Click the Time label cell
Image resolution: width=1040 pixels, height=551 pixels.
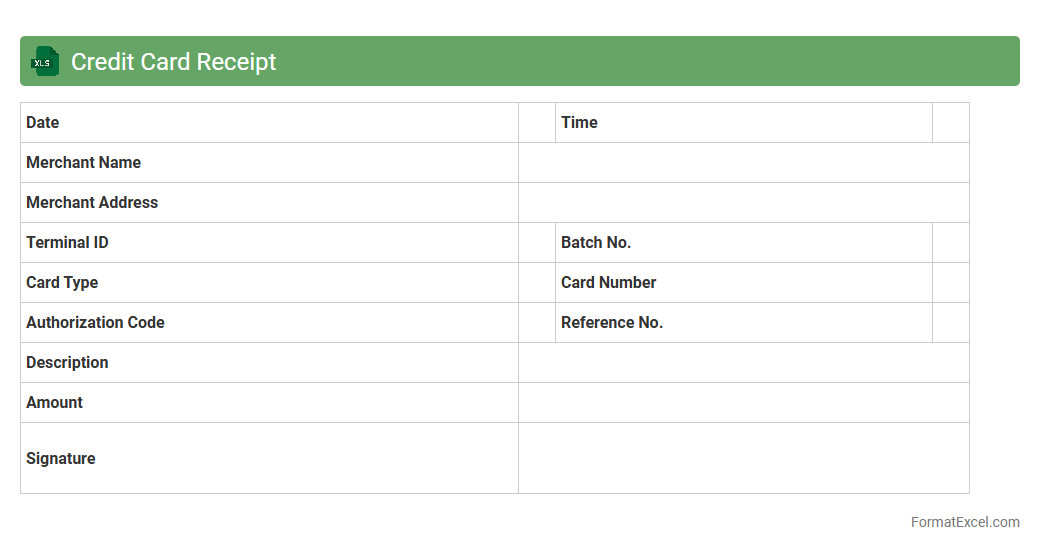(x=743, y=122)
